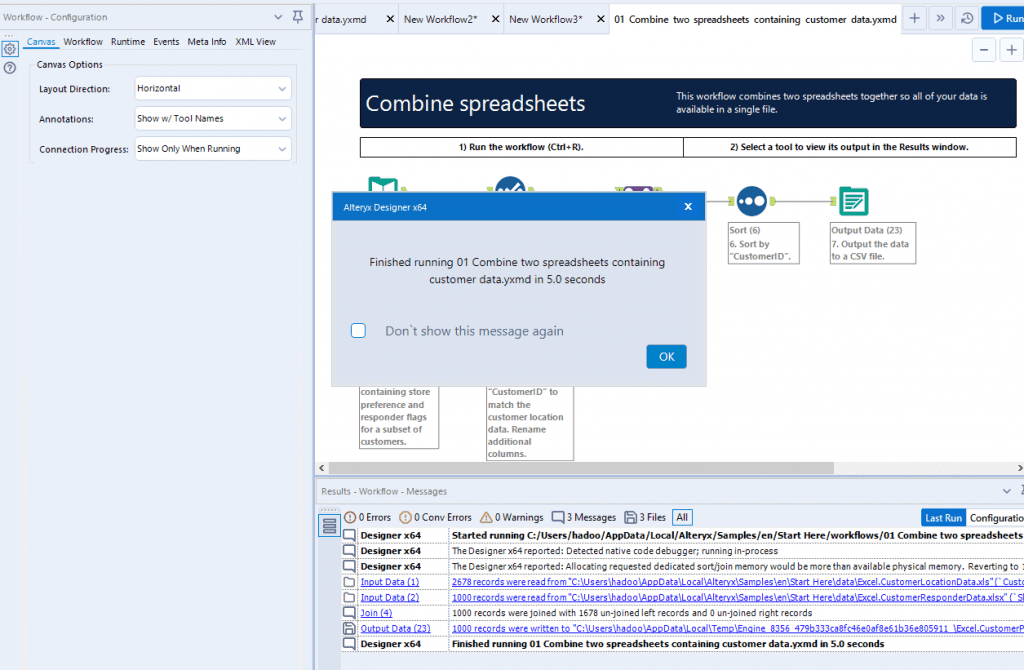Click the messages list view icon
Viewport: 1024px width, 670px height.
coord(329,525)
